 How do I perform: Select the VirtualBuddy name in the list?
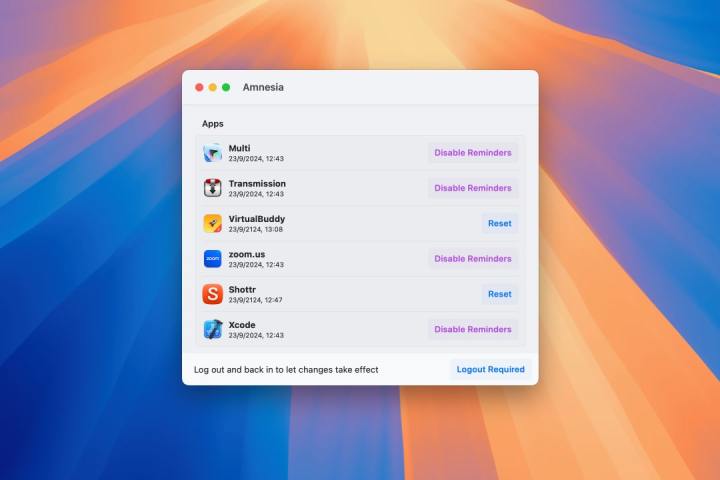point(257,218)
